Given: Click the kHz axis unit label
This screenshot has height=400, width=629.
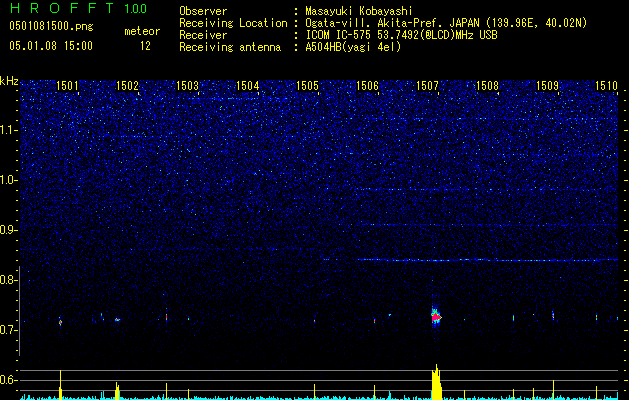Looking at the screenshot, I should [9, 81].
